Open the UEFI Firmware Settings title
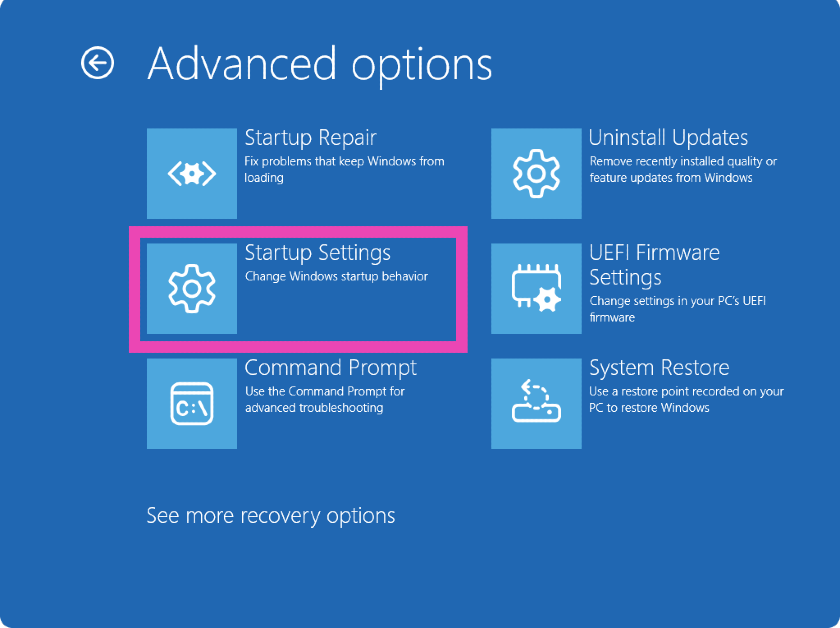The width and height of the screenshot is (840, 628). tap(654, 265)
